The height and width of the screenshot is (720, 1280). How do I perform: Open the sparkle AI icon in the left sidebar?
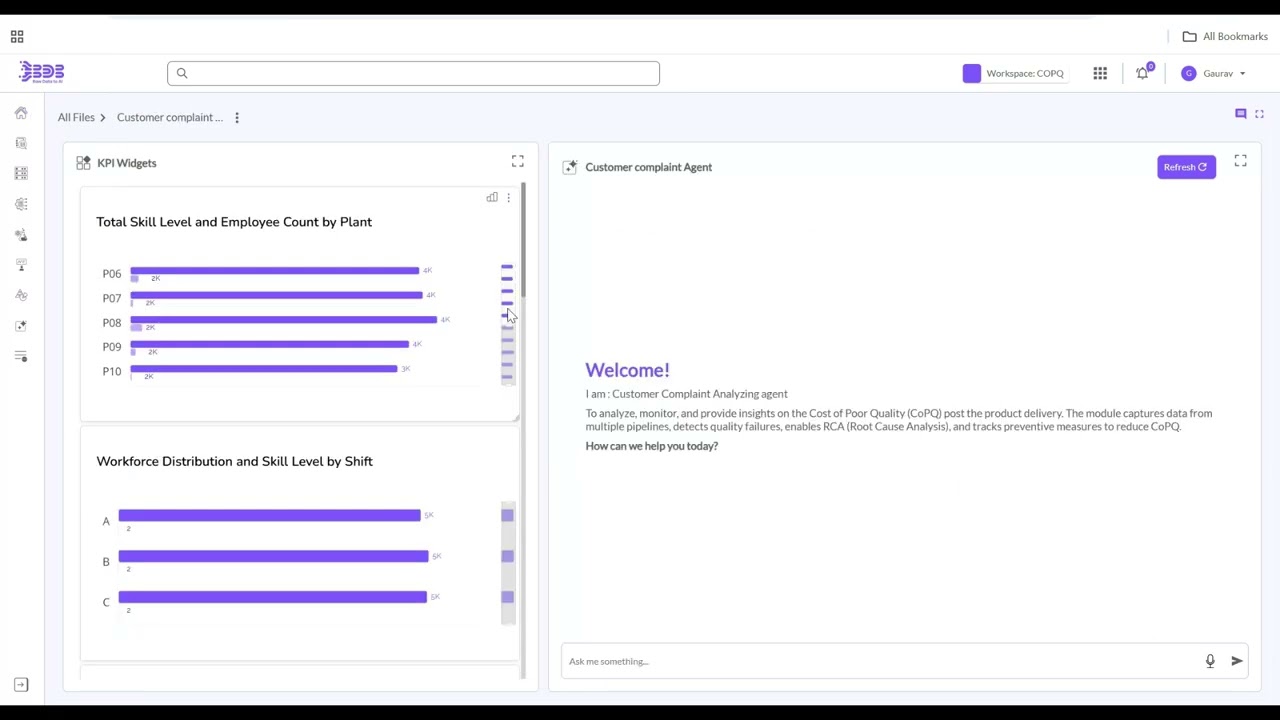[x=21, y=326]
